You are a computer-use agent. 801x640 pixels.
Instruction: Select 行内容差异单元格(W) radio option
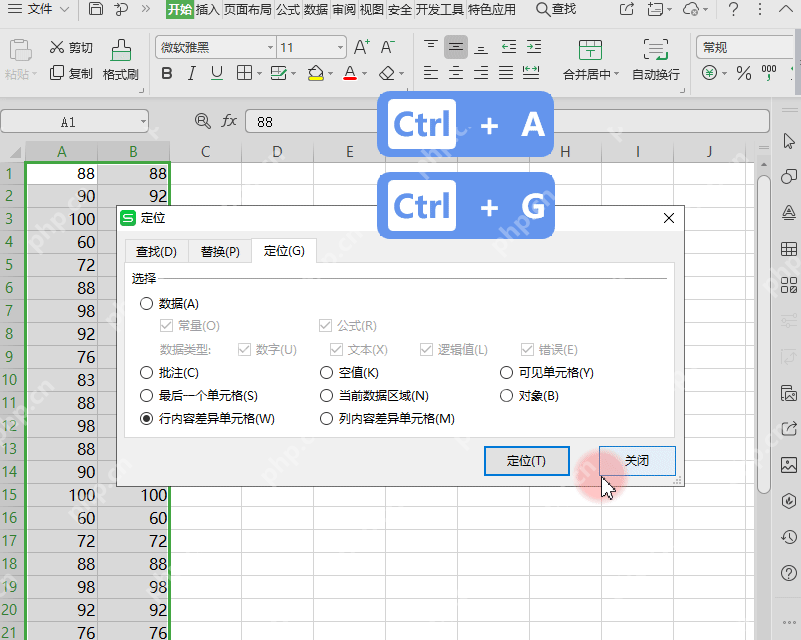(146, 418)
